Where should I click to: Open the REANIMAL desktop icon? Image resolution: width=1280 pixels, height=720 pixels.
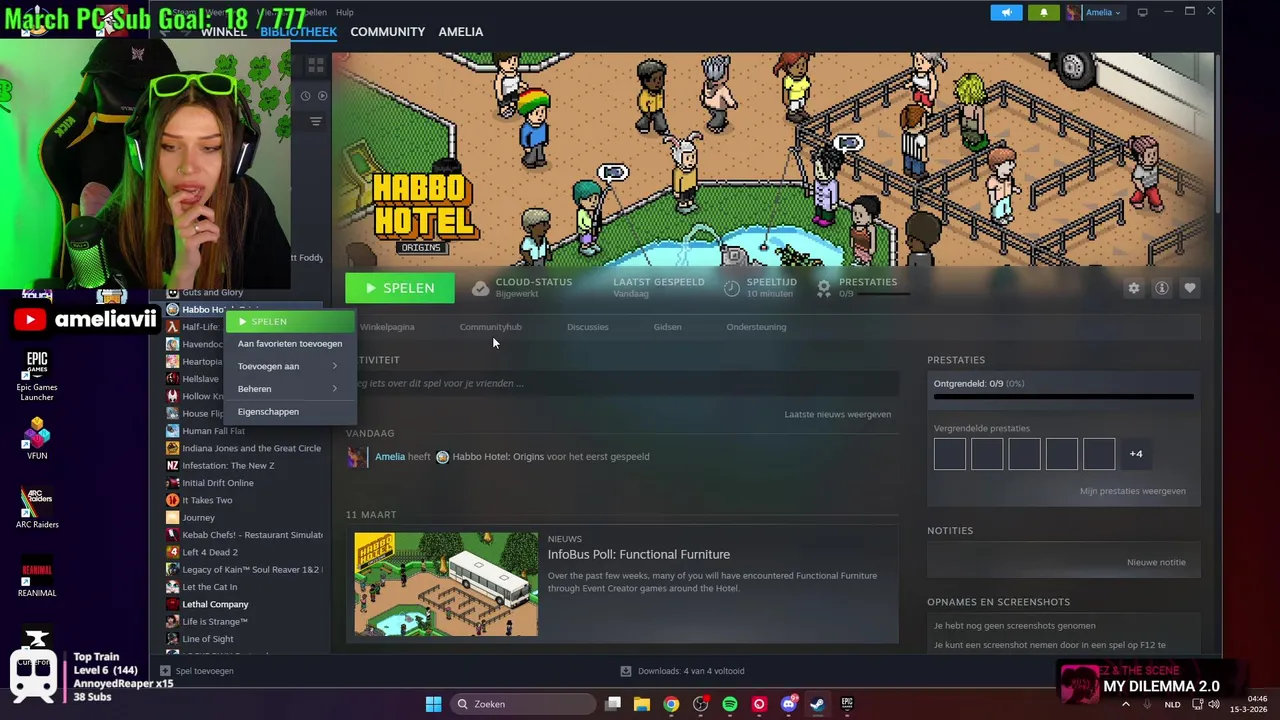[37, 578]
